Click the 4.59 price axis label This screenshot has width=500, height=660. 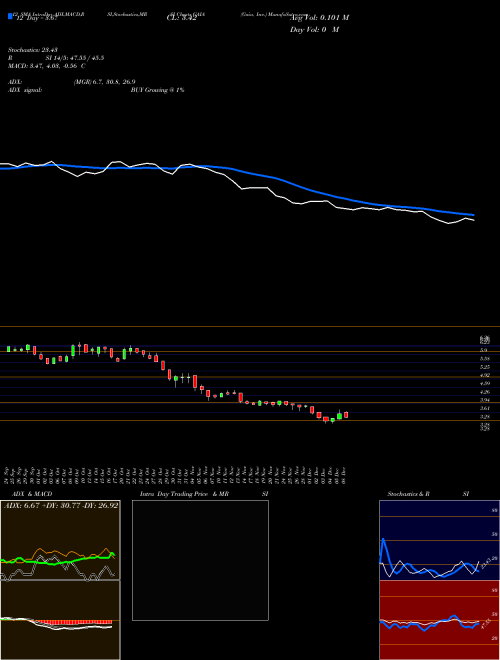coord(485,383)
